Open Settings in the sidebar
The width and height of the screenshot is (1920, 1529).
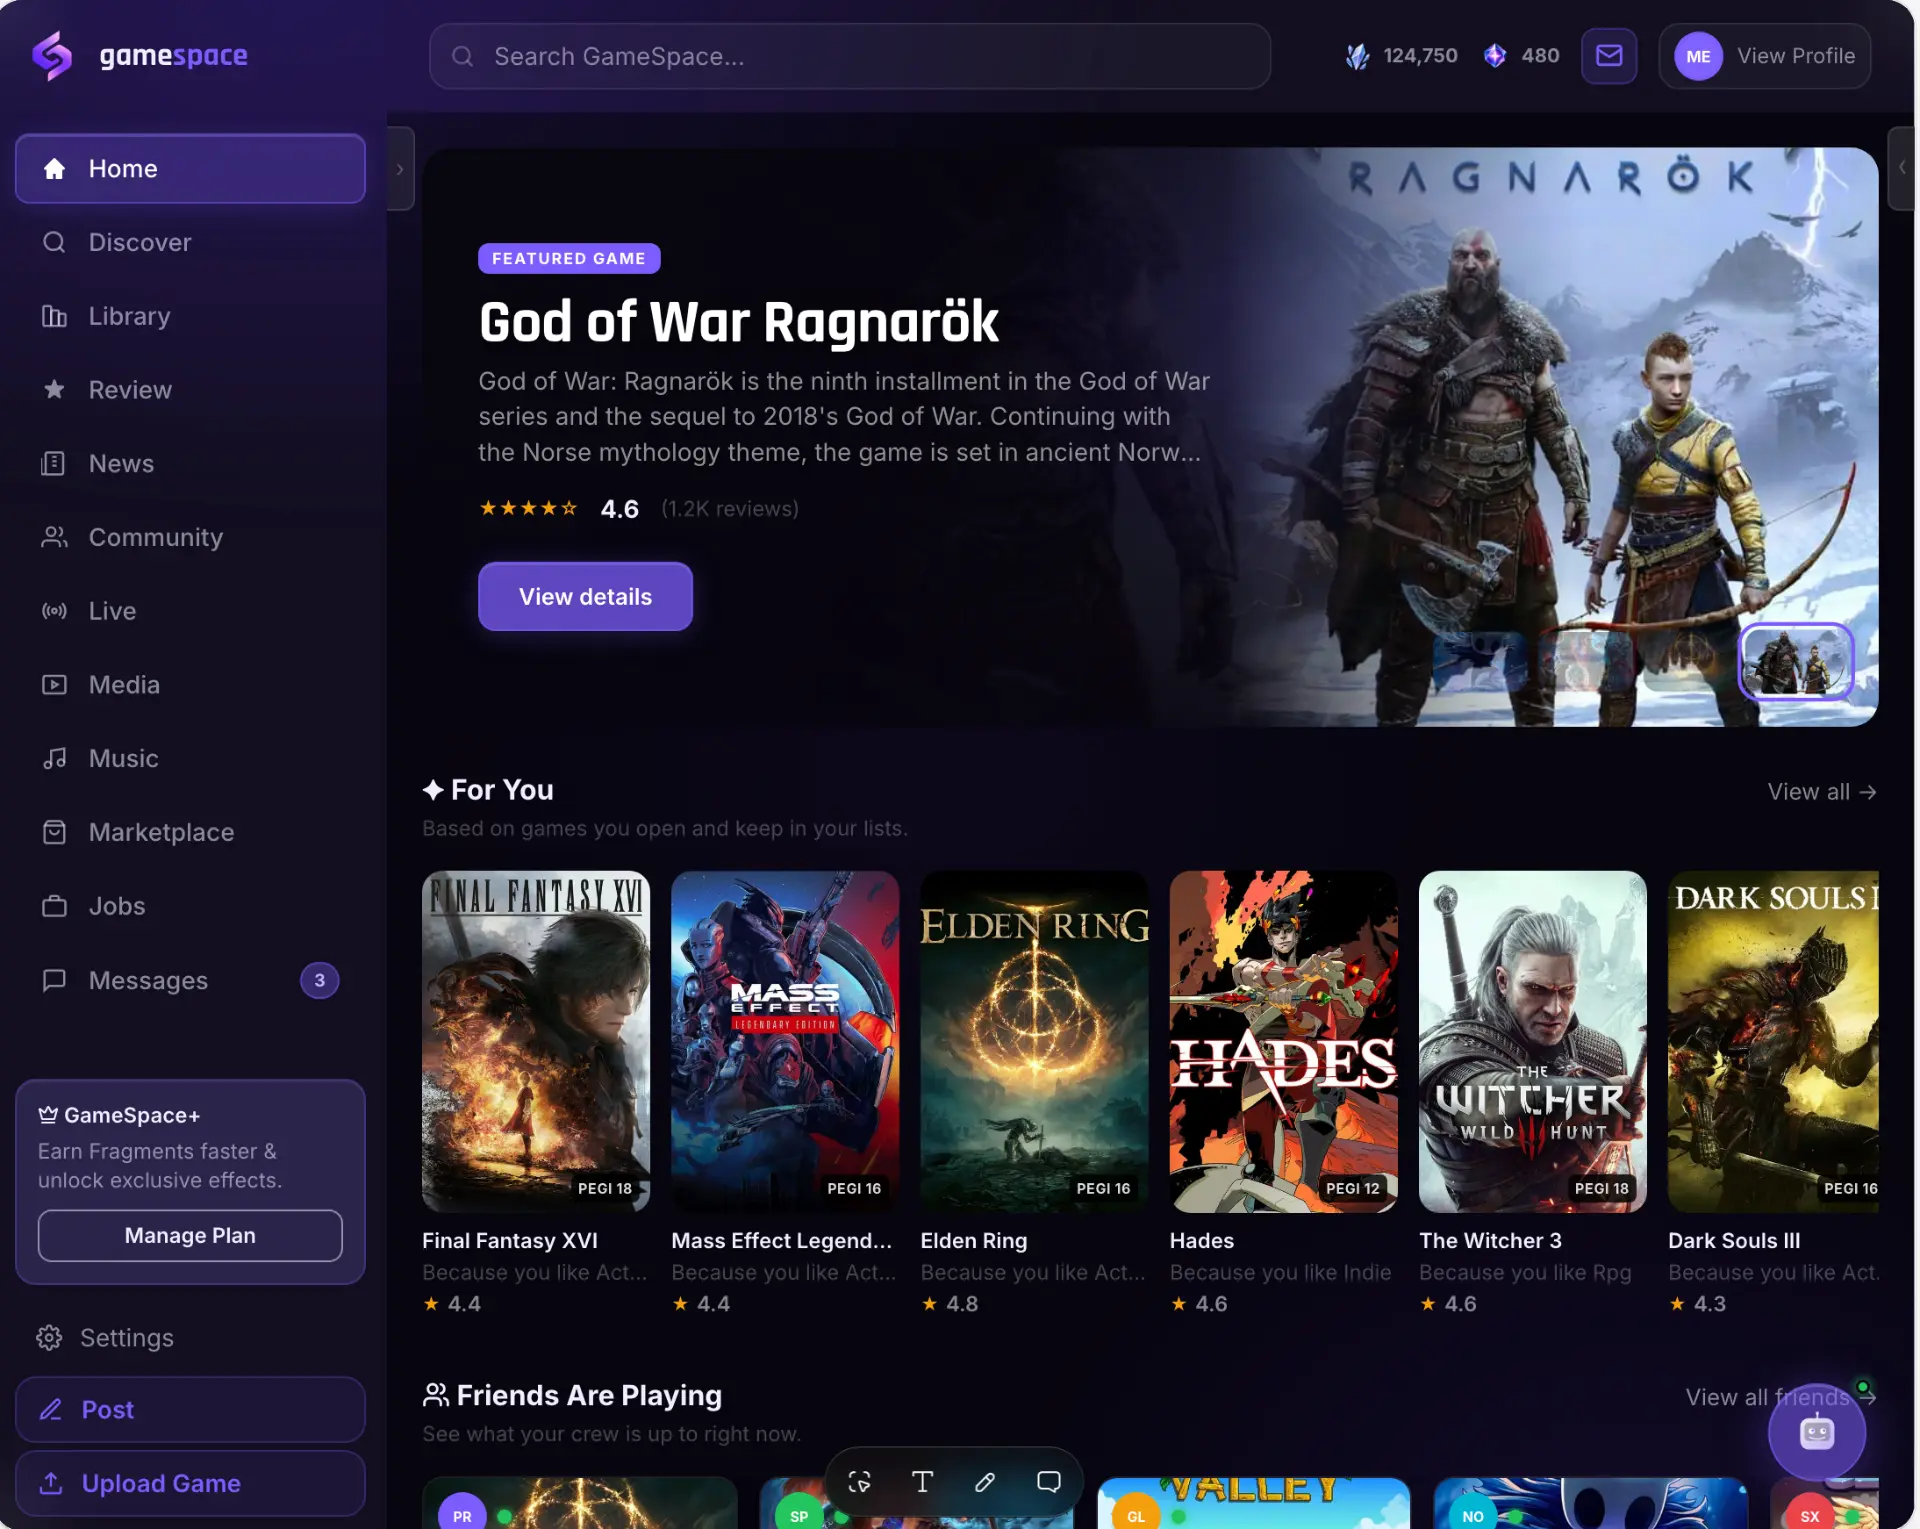point(190,1337)
